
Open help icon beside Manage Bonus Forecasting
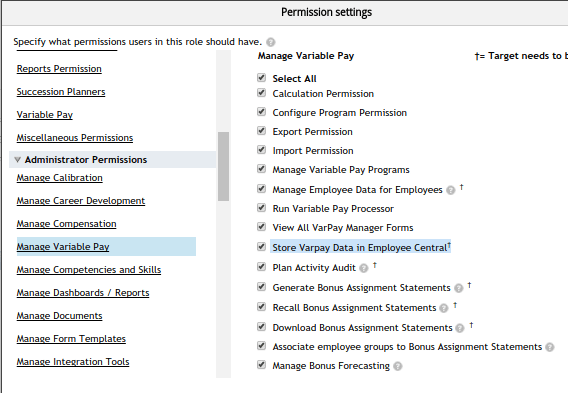click(398, 366)
